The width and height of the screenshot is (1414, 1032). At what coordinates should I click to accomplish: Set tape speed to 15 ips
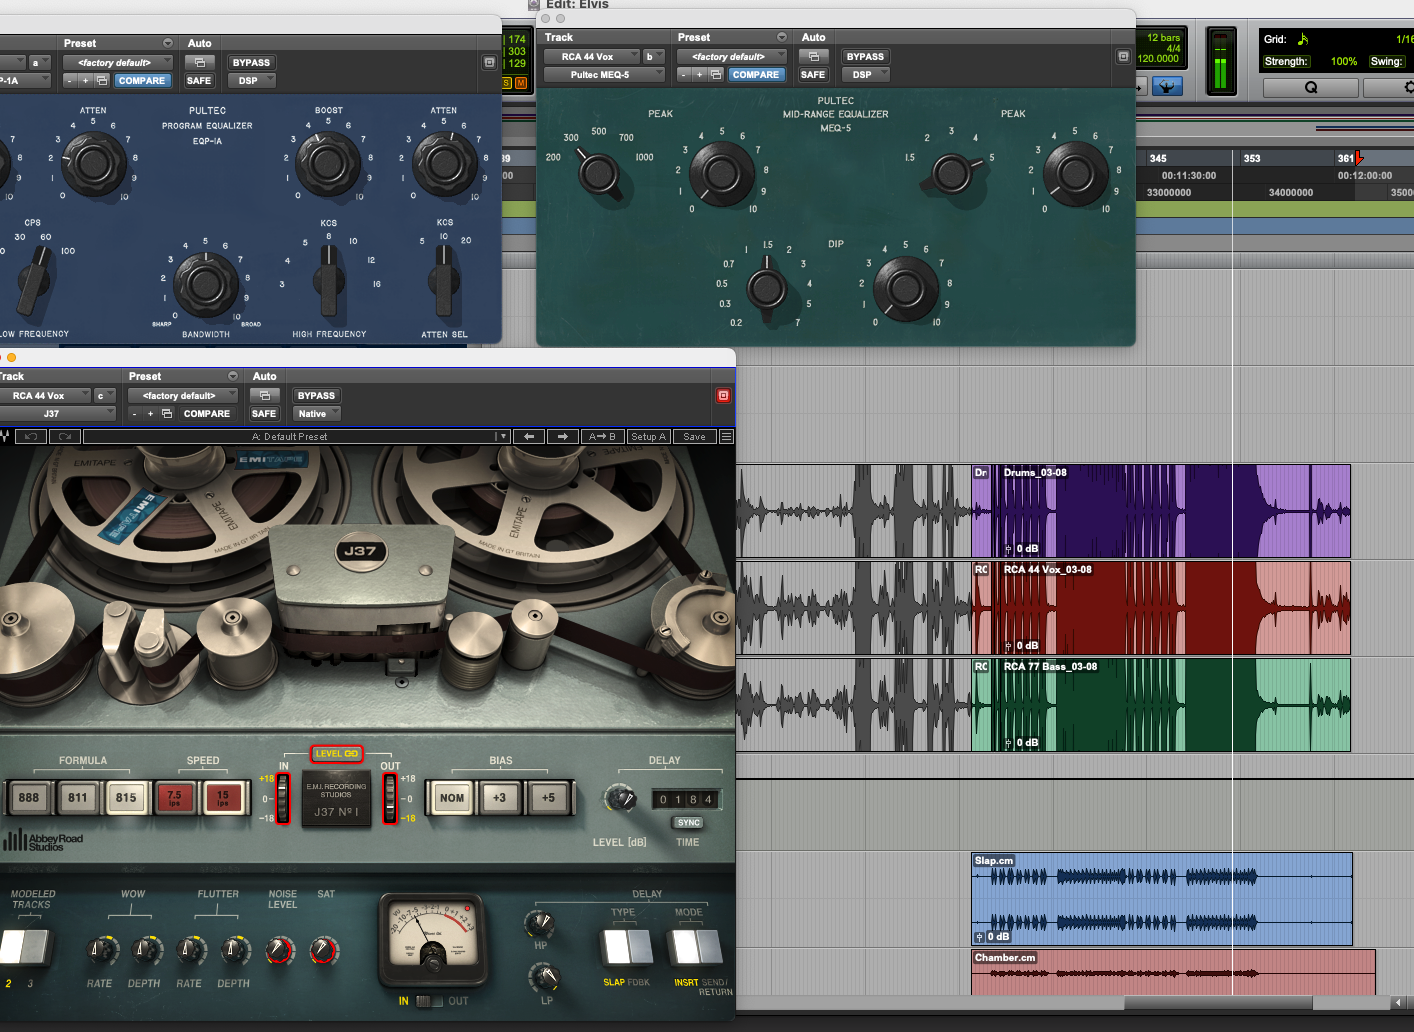pyautogui.click(x=223, y=798)
